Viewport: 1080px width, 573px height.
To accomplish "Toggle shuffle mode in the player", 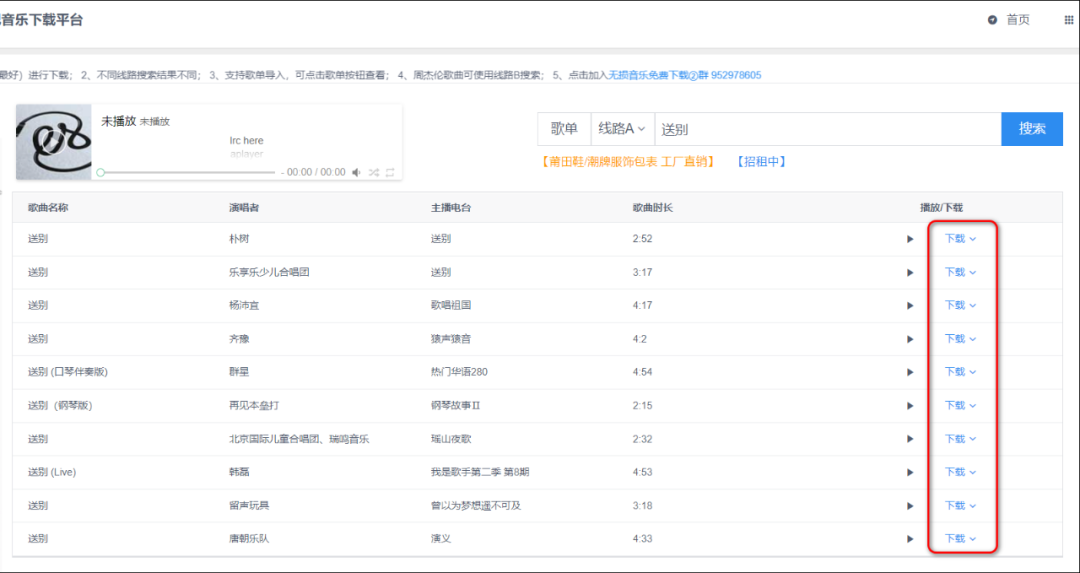I will 373,173.
